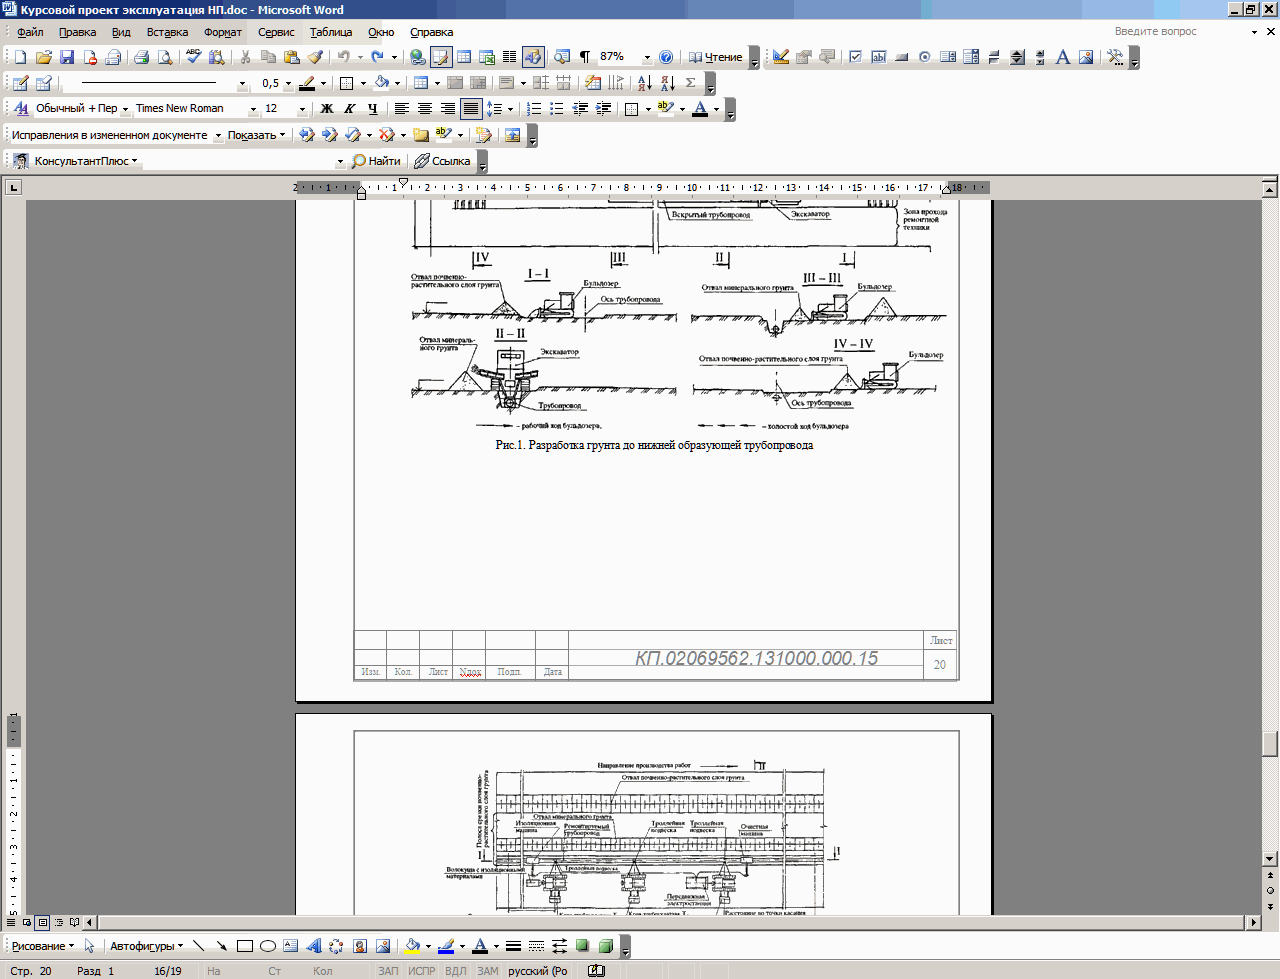The height and width of the screenshot is (979, 1280).
Task: Click the Ссылка button
Action: 443,161
